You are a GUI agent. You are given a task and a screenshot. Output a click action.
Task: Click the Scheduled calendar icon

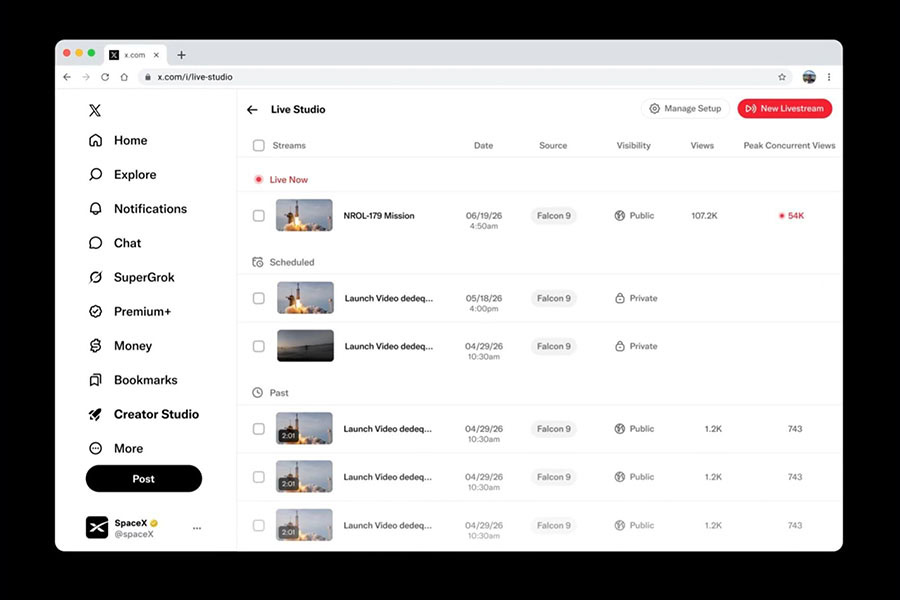pos(258,262)
